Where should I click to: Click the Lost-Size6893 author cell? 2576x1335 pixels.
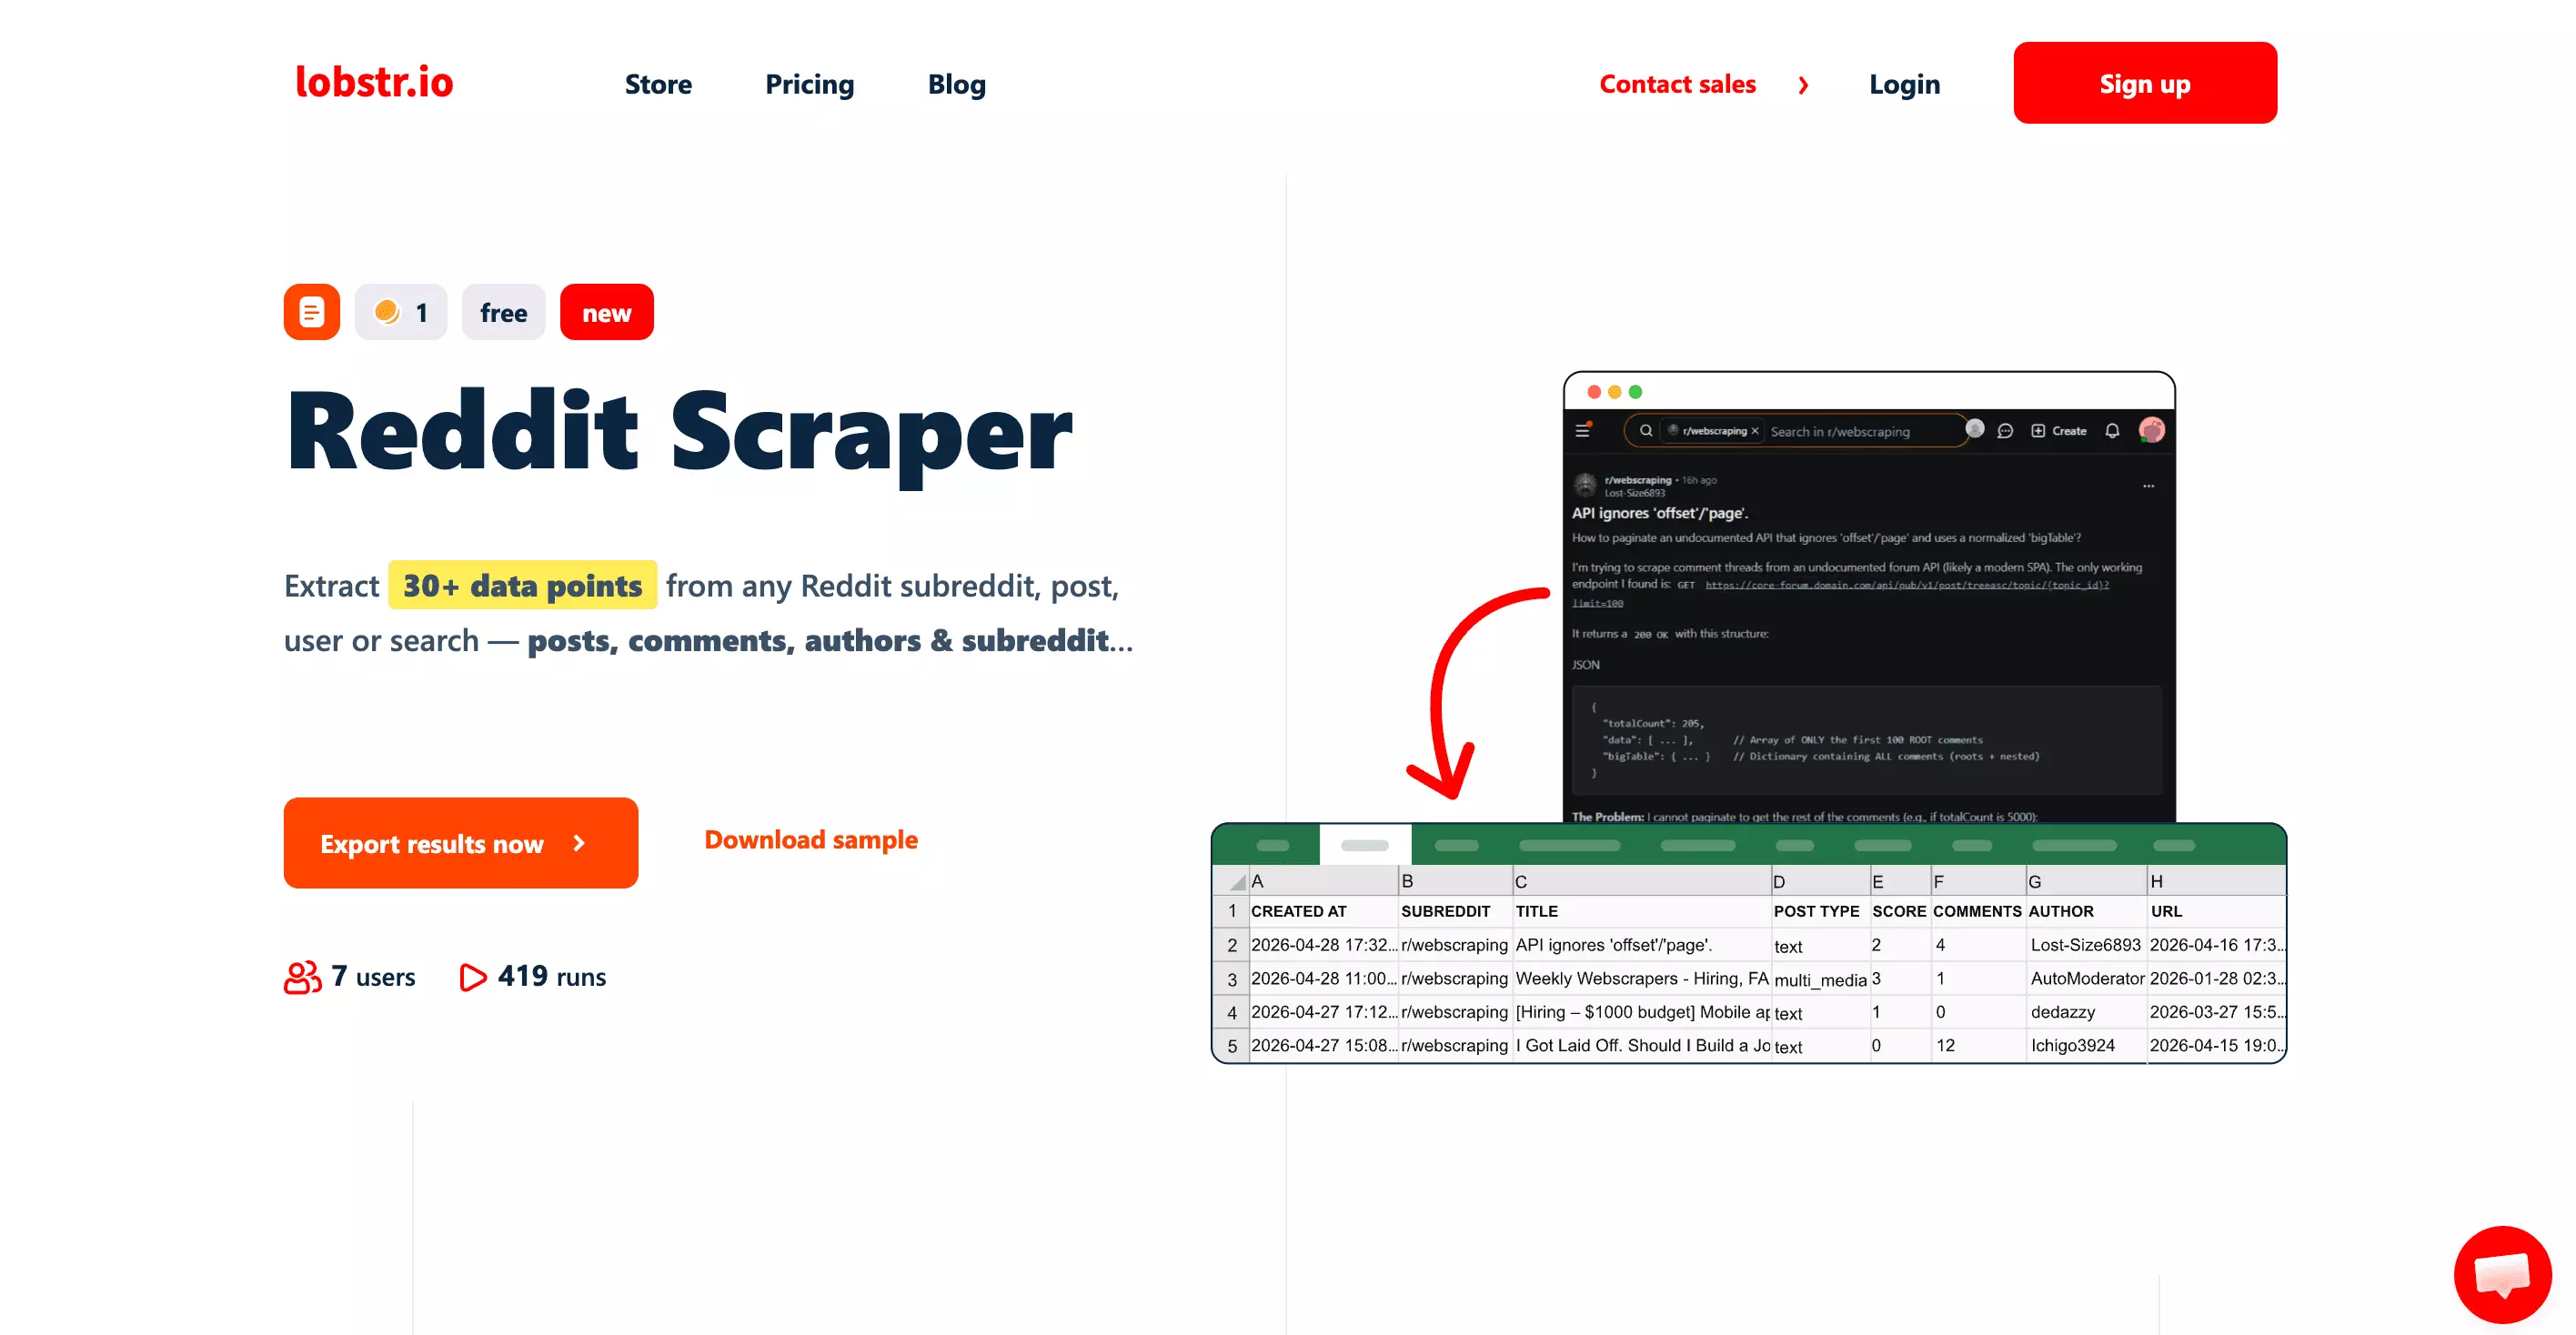tap(2086, 944)
